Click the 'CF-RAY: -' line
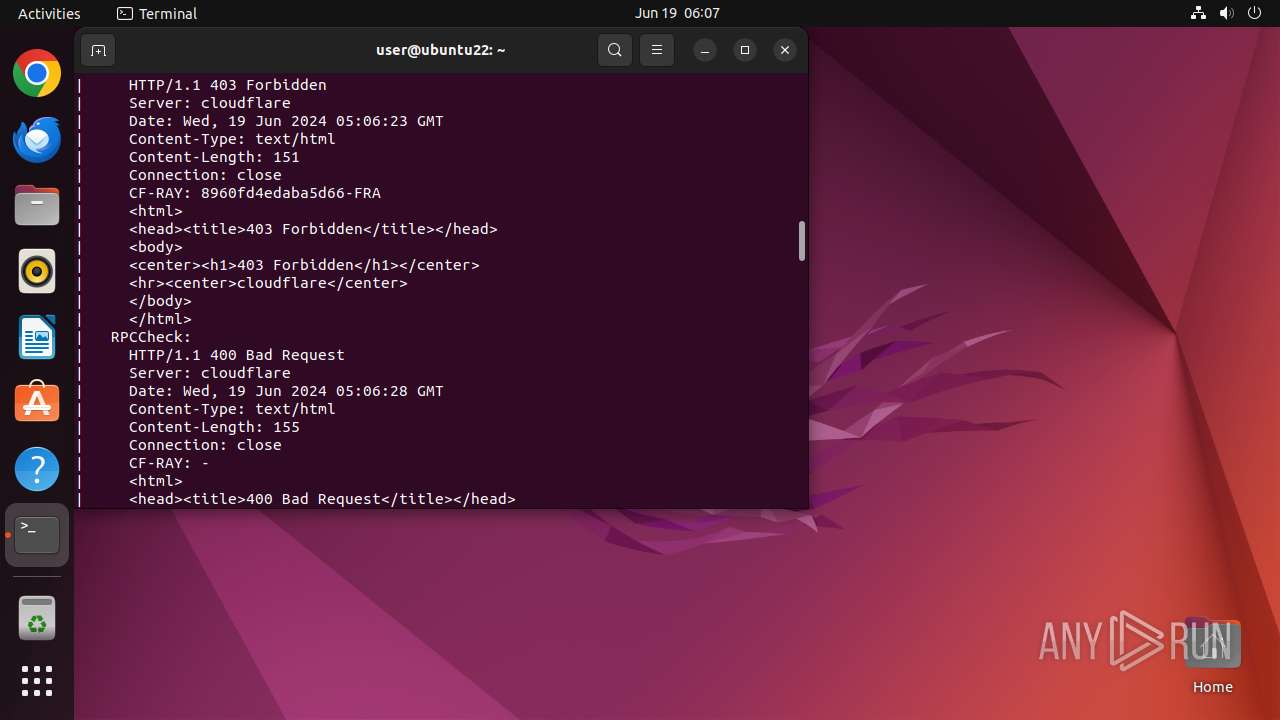1280x720 pixels. [169, 463]
